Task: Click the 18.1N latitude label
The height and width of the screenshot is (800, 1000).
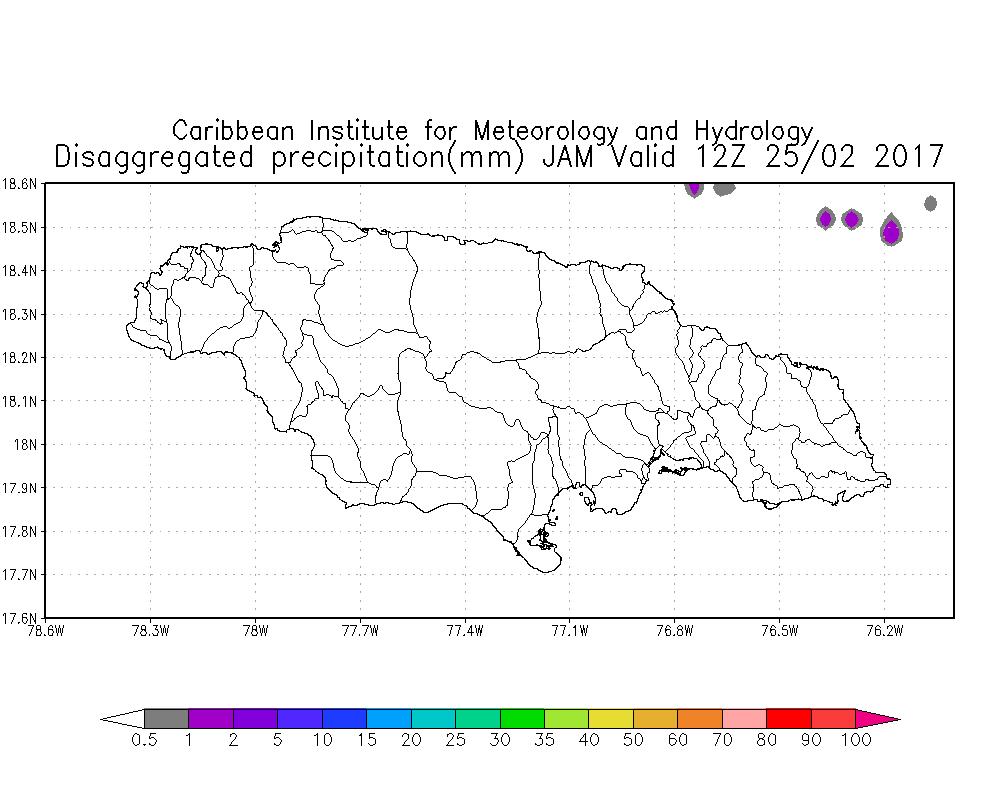Action: point(18,401)
